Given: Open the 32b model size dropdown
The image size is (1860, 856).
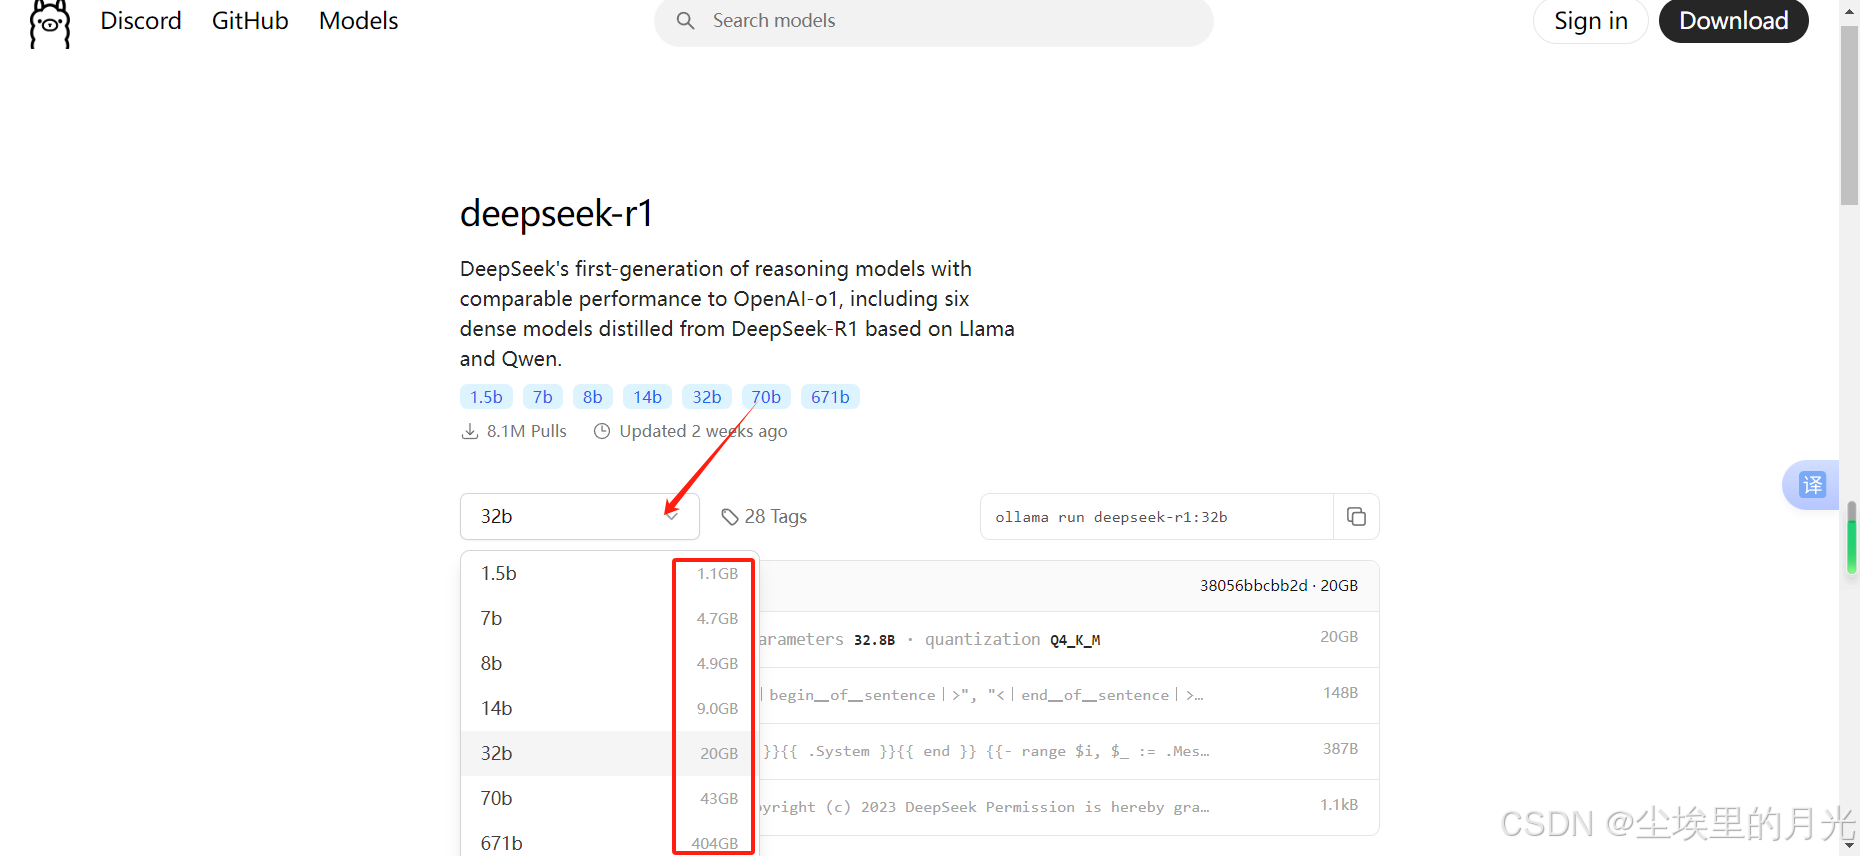Looking at the screenshot, I should (580, 517).
